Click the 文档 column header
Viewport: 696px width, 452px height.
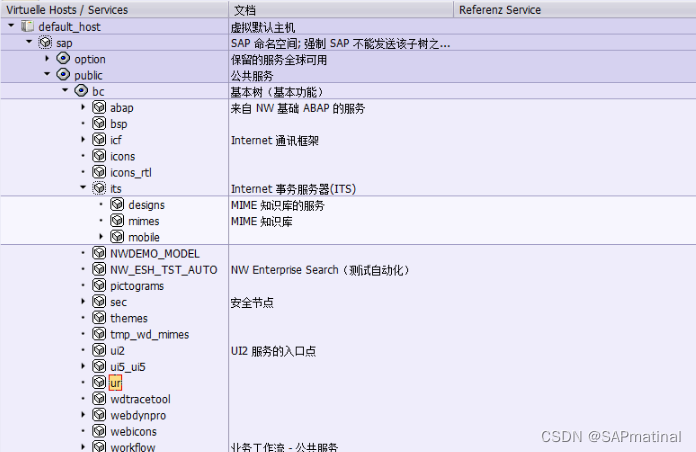tap(341, 9)
